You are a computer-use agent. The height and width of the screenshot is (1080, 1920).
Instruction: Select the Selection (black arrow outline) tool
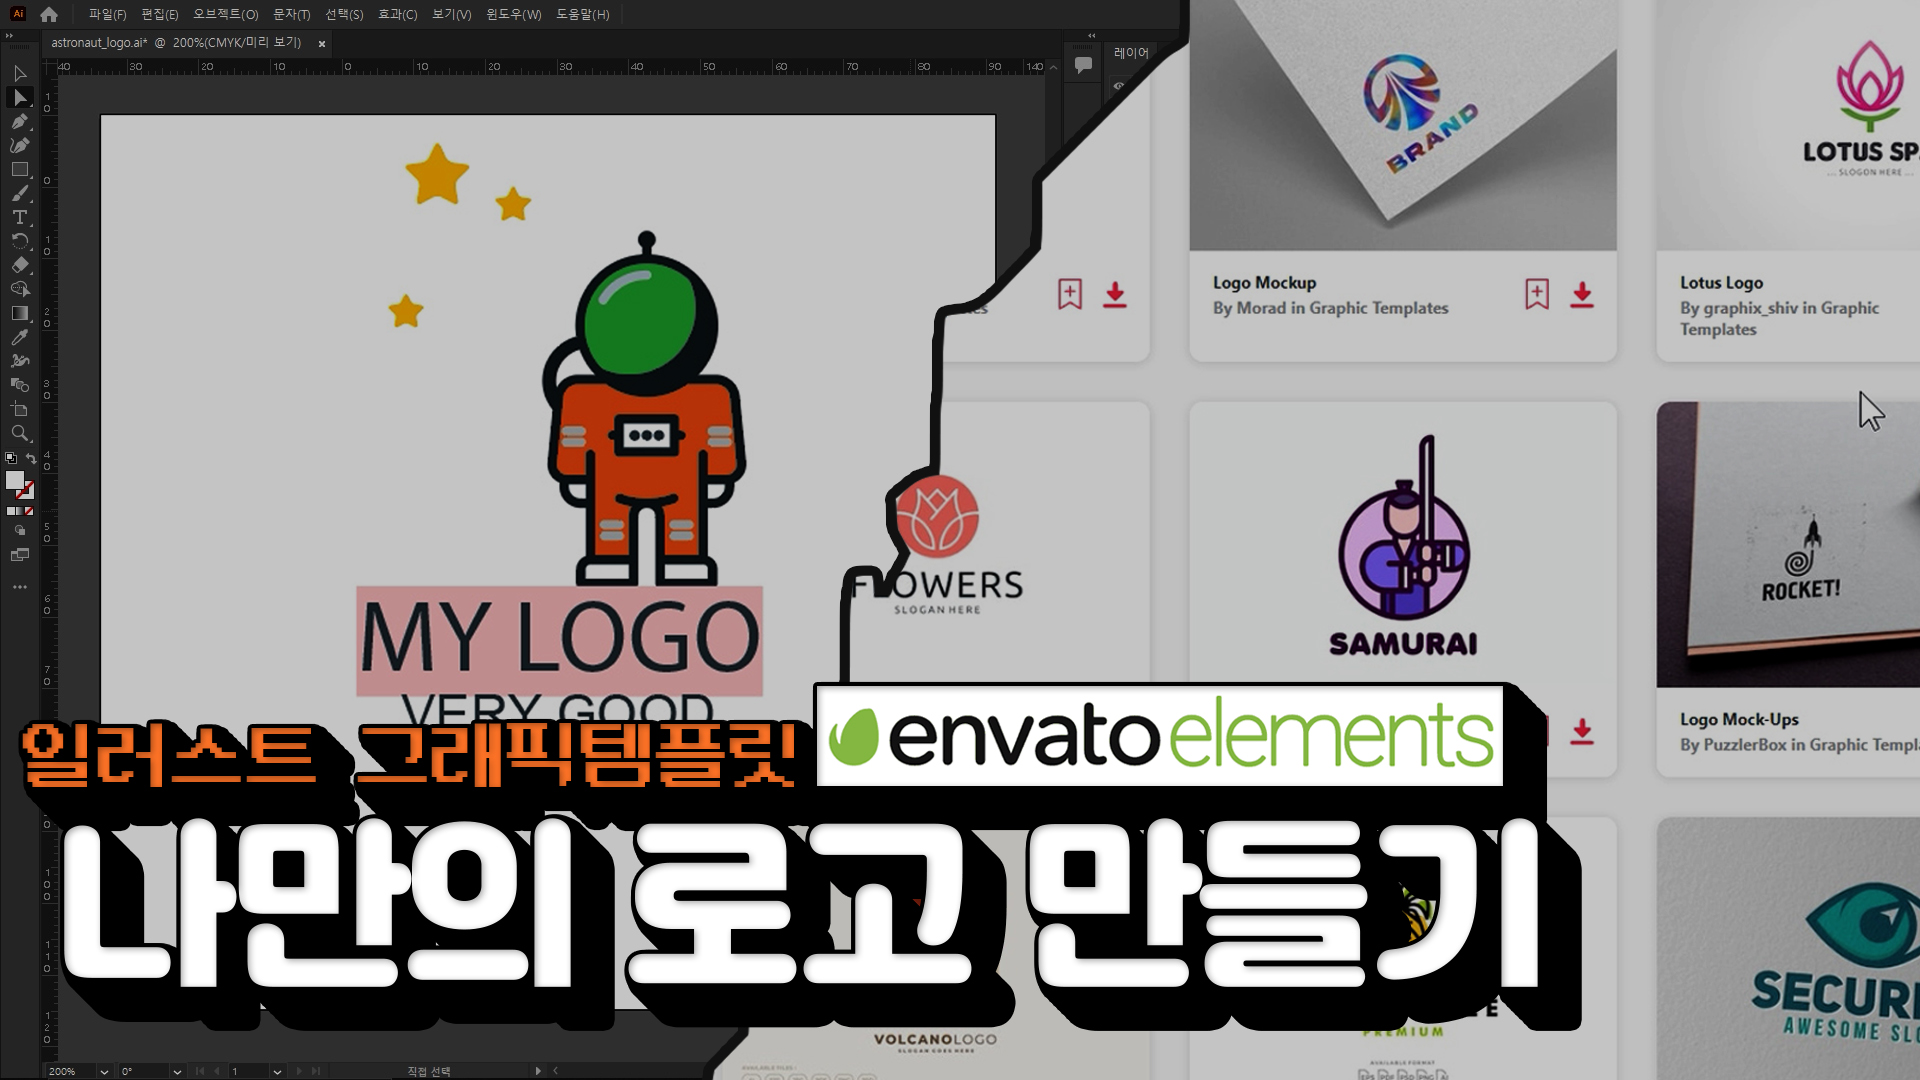click(19, 73)
